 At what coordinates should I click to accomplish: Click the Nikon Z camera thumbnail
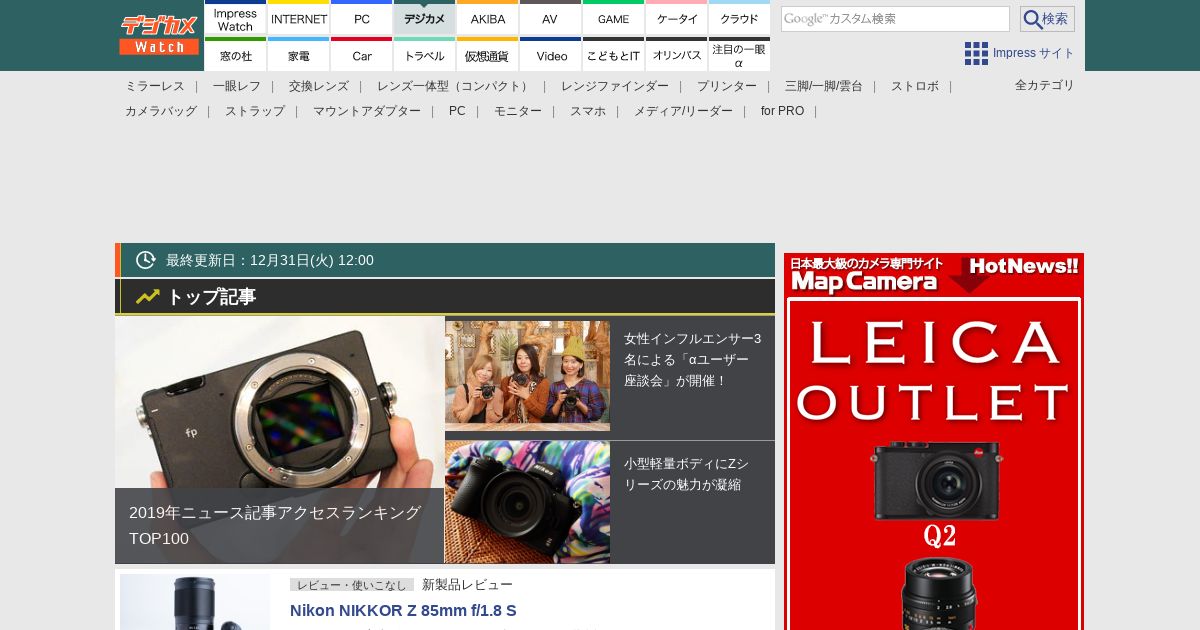(527, 502)
